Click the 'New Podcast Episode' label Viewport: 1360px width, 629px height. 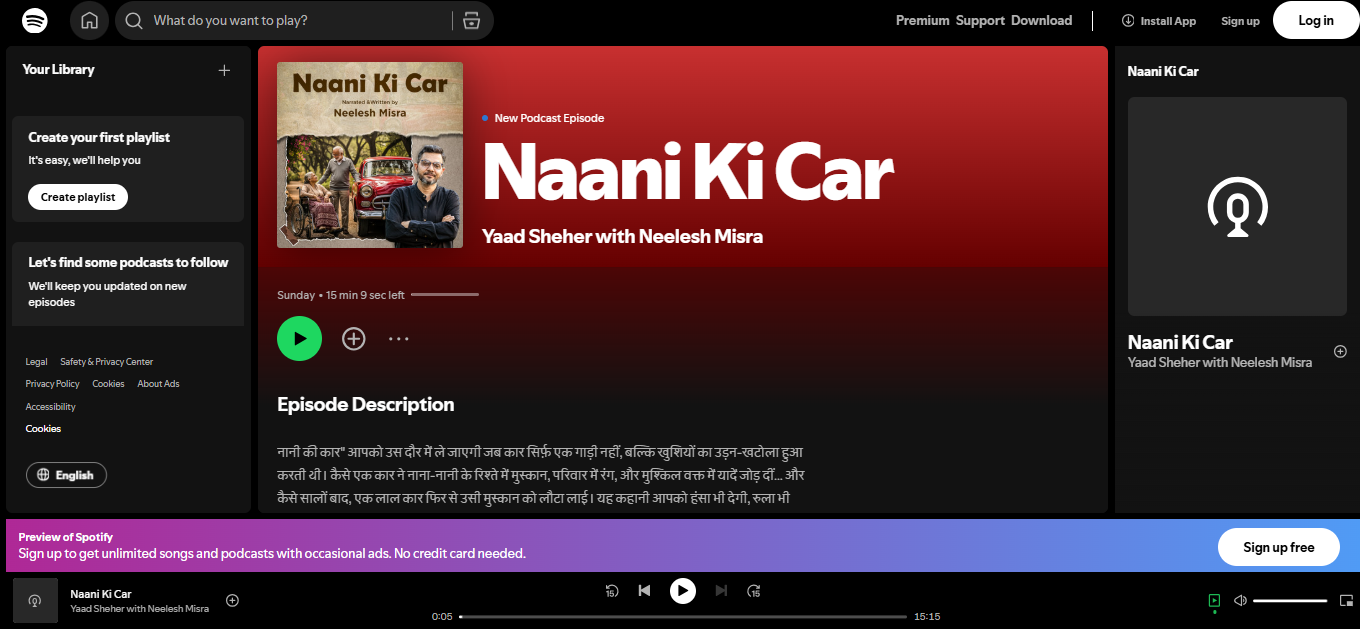(x=549, y=118)
